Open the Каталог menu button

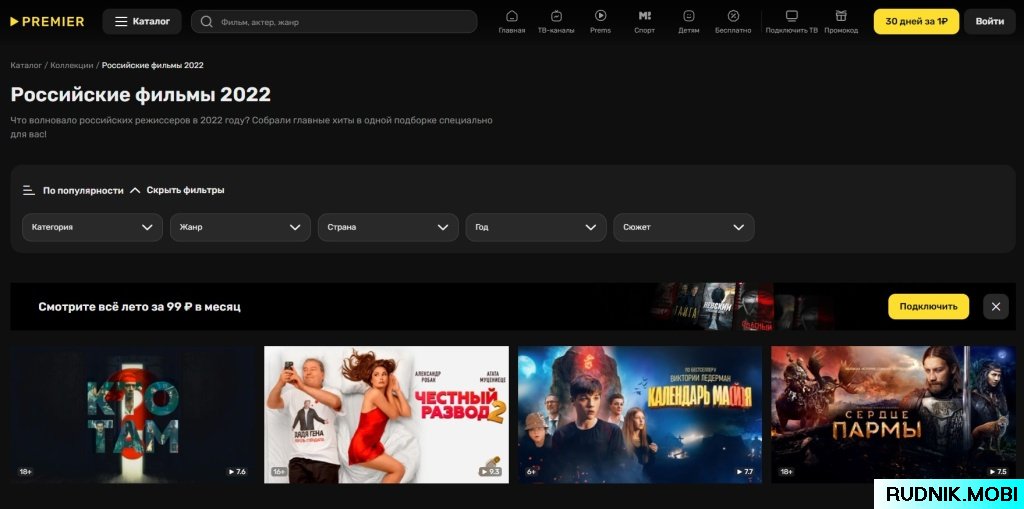pos(142,22)
